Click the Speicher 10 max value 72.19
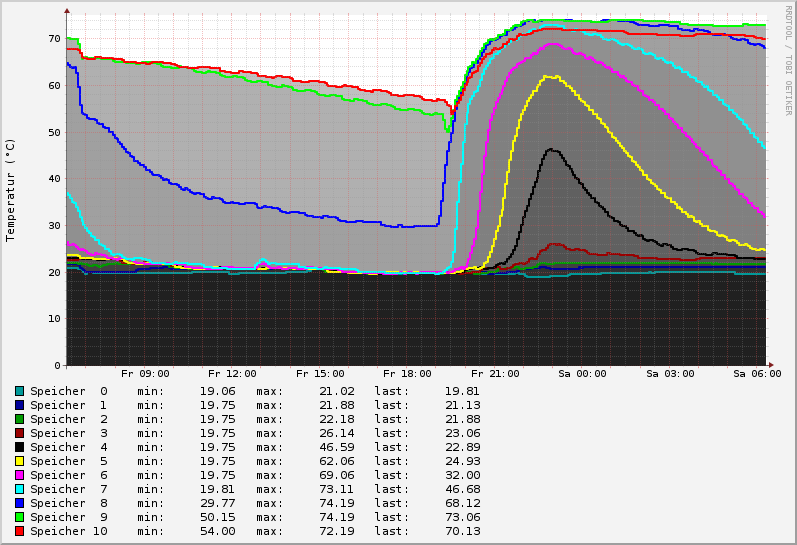Viewport: 797px width, 545px height. click(x=337, y=531)
